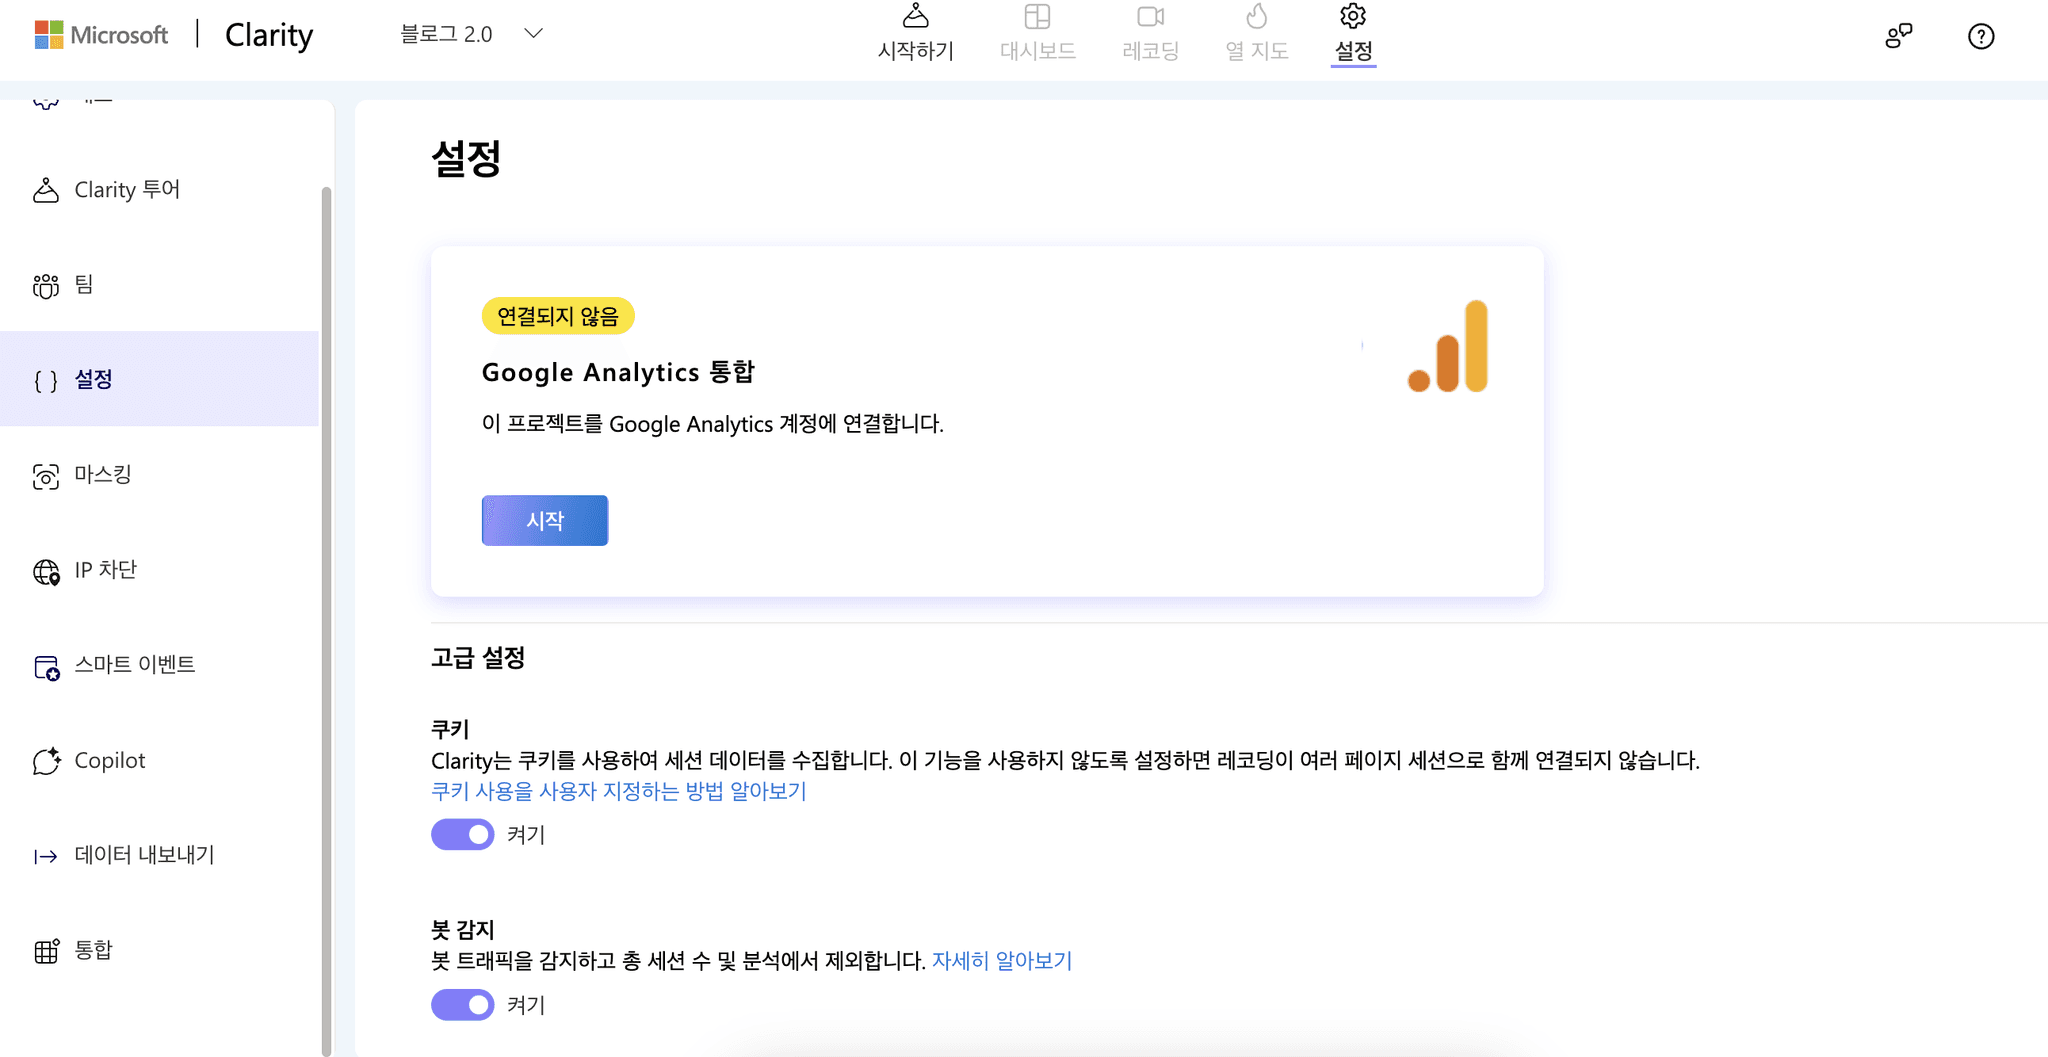This screenshot has height=1057, width=2048.
Task: Click the 레코딩 camera icon
Action: point(1150,16)
